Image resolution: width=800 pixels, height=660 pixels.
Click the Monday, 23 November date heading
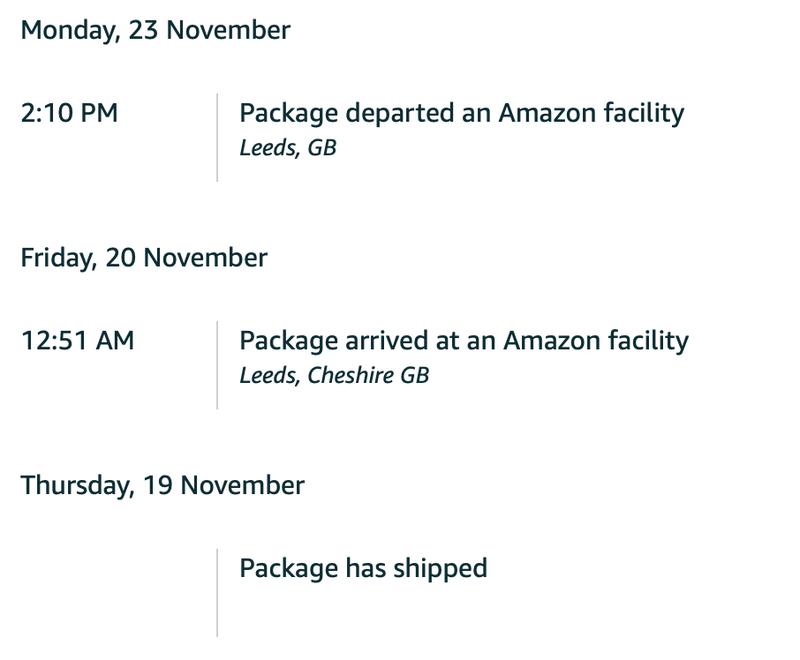155,30
